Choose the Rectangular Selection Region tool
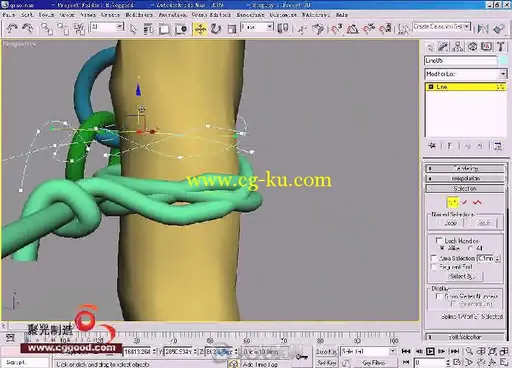The width and height of the screenshot is (512, 368). pos(164,29)
